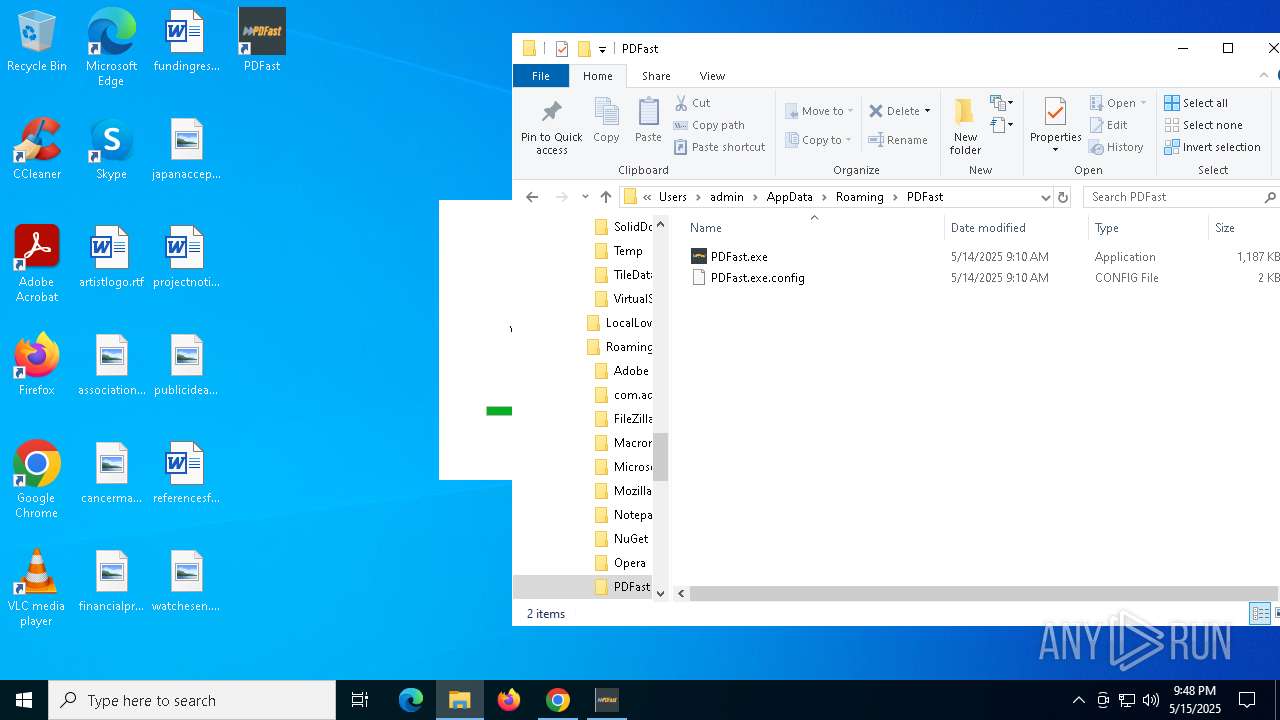Open Quick Access Toolbar customize dropdown
Image resolution: width=1280 pixels, height=720 pixels.
602,49
